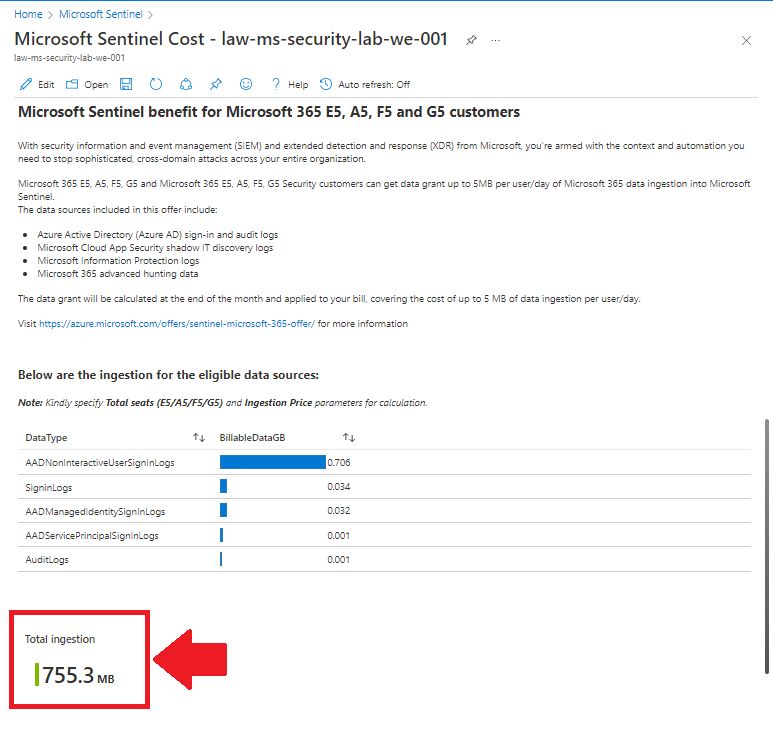Screen dimensions: 773x745
Task: Click the 0.706 billable value
Action: click(x=339, y=462)
